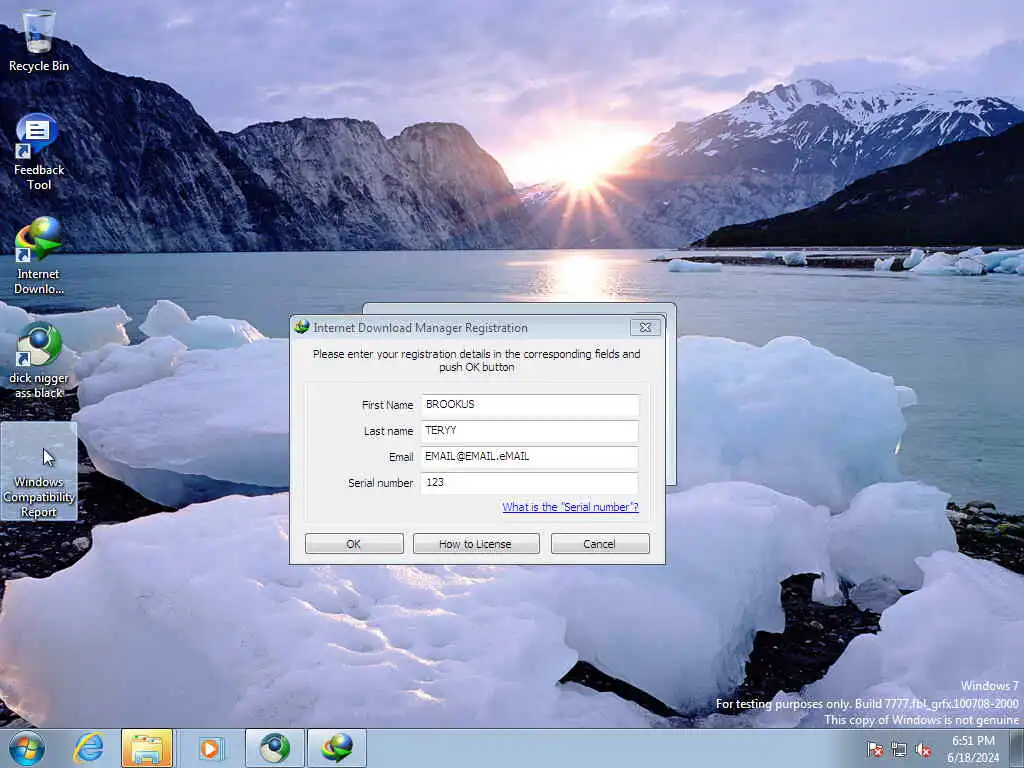Viewport: 1024px width, 768px height.
Task: Open the 'What is the Serial number?' link
Action: [x=570, y=507]
